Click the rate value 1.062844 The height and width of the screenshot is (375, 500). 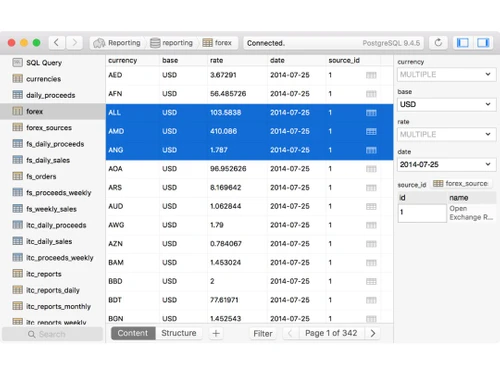pyautogui.click(x=226, y=206)
